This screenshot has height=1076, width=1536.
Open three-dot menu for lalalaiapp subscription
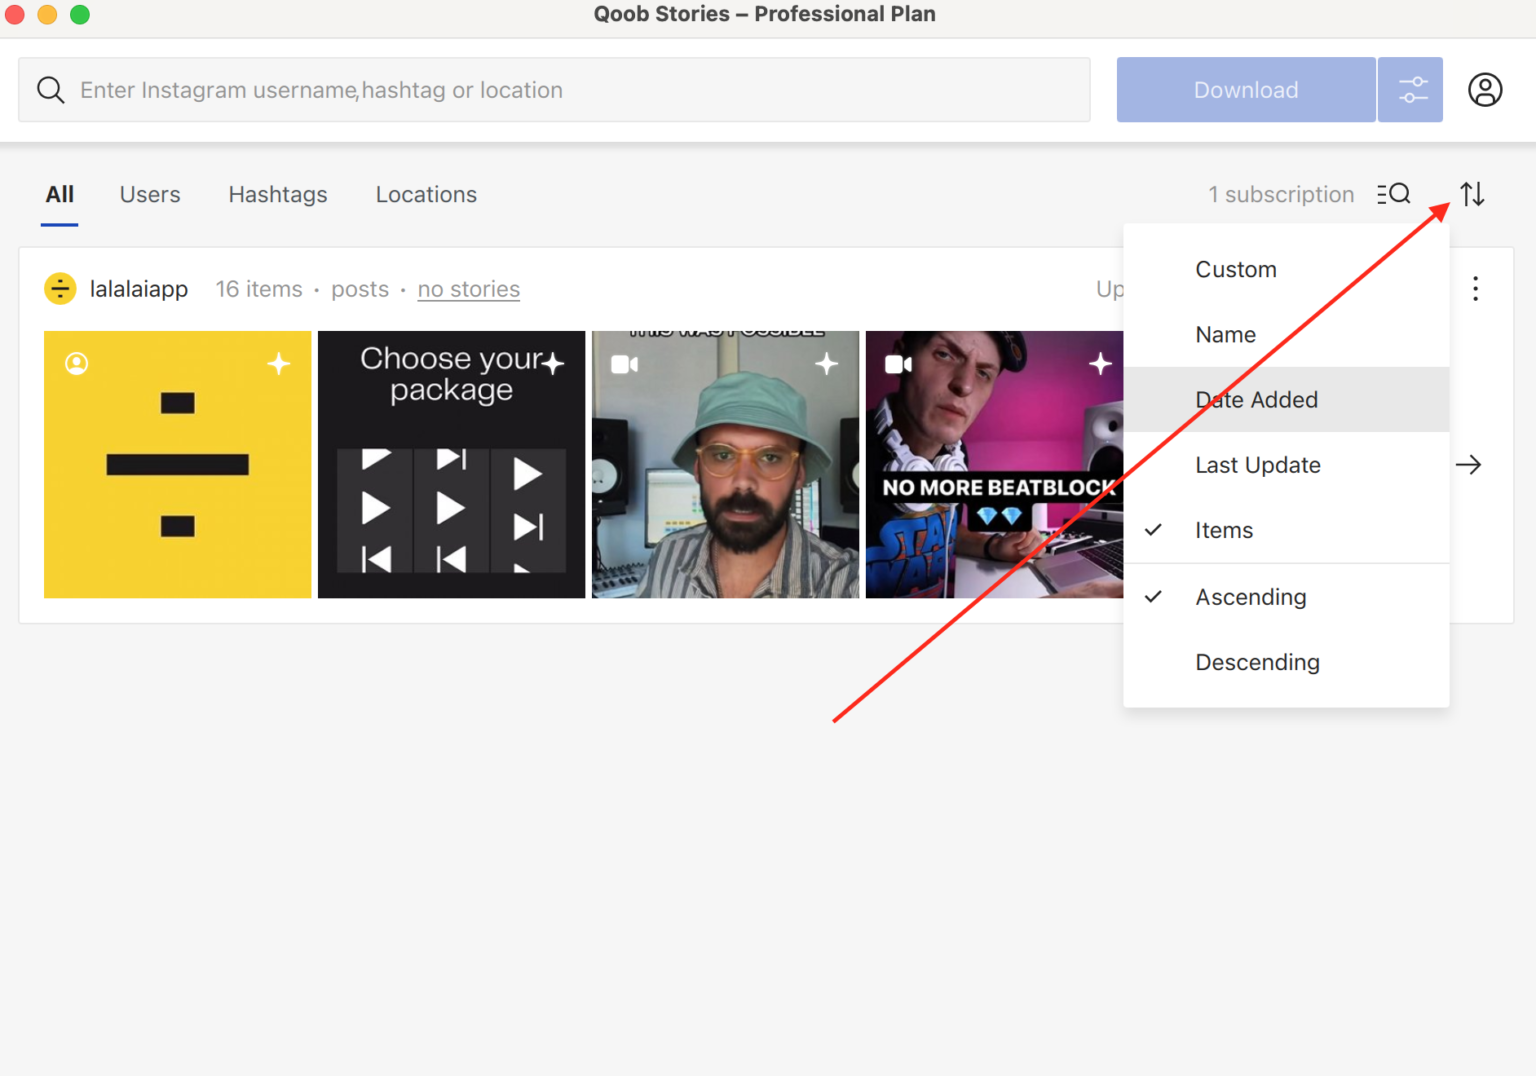coord(1475,289)
